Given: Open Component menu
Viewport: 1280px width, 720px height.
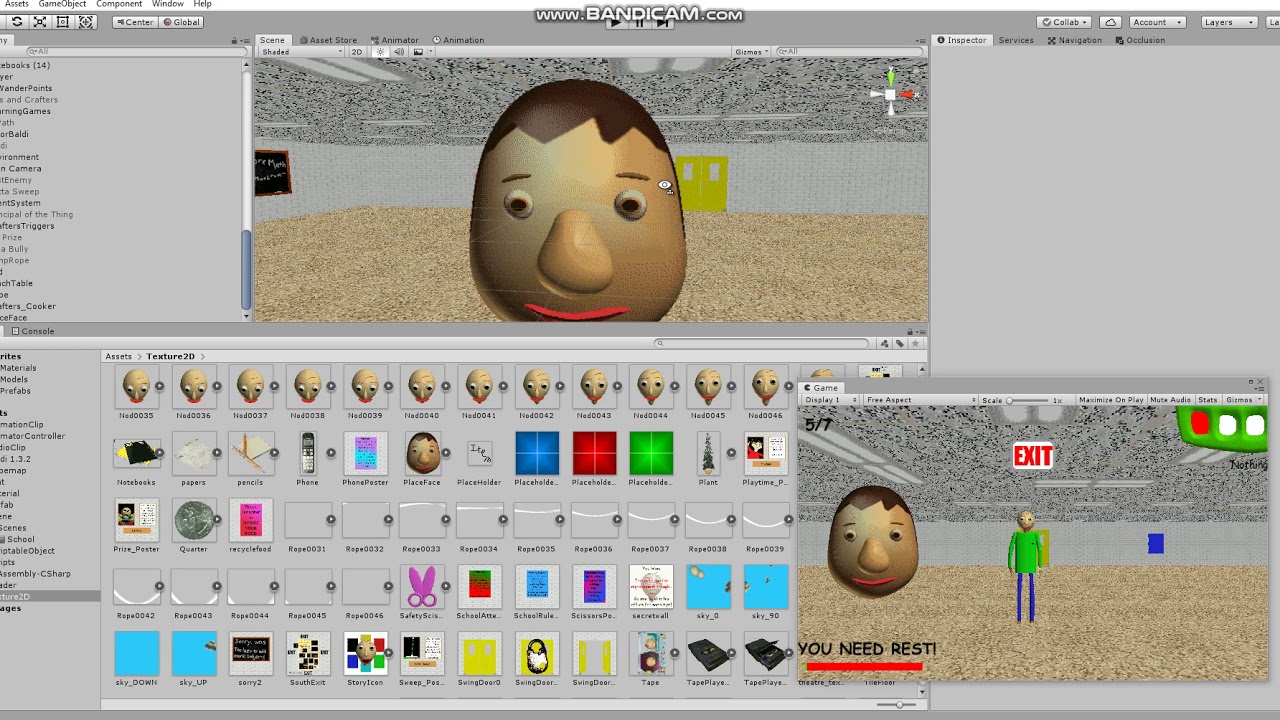Looking at the screenshot, I should [119, 4].
